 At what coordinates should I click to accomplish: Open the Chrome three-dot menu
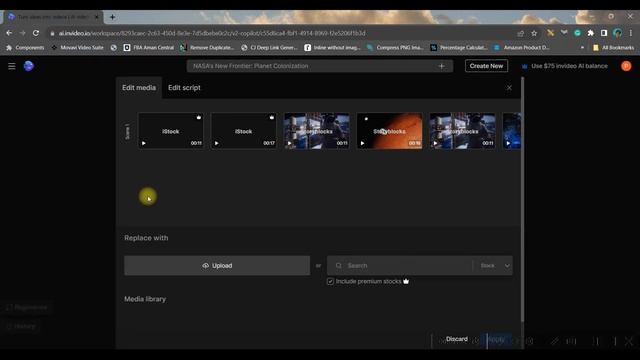click(631, 33)
